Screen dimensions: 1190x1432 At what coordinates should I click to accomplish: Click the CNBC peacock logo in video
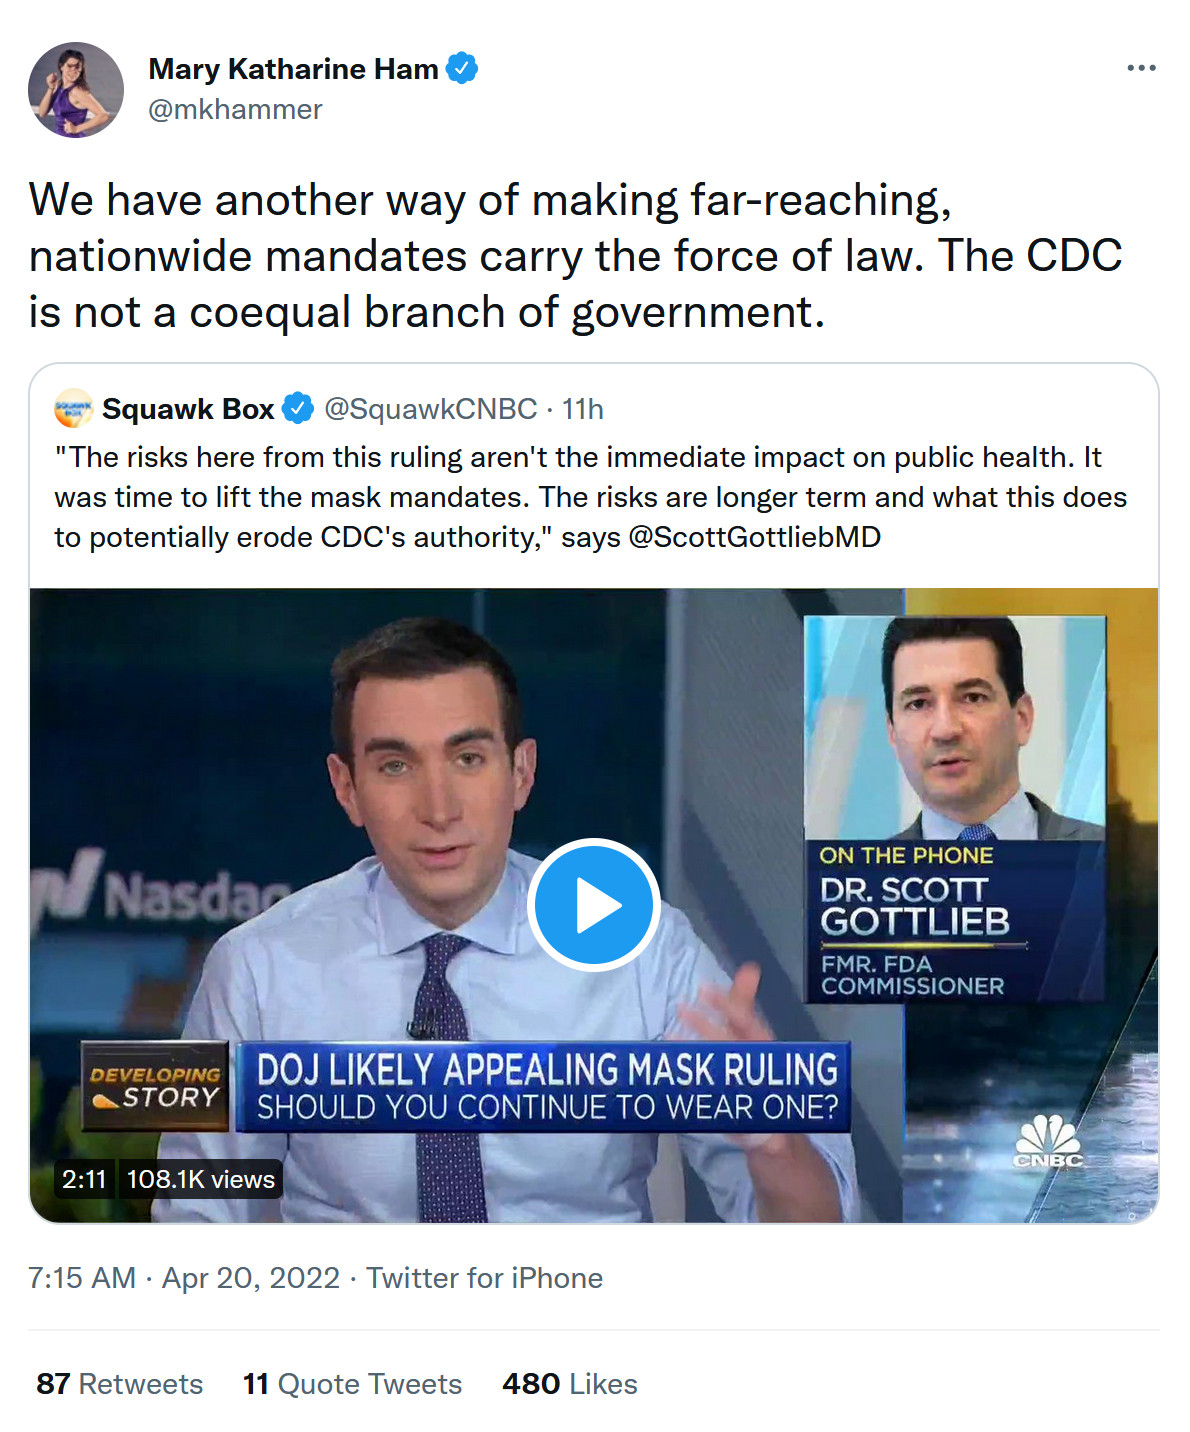1047,1141
